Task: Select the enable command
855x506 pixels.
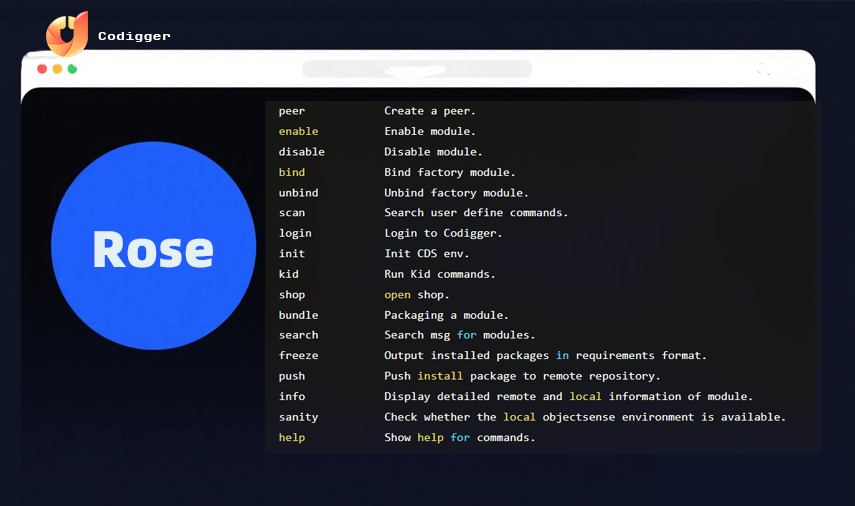Action: tap(298, 131)
